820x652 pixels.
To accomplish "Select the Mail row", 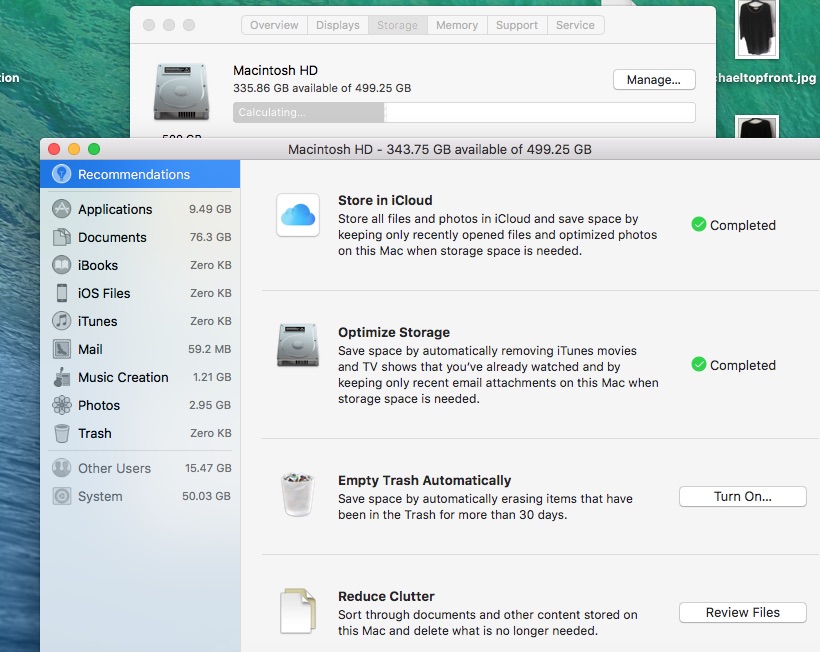I will [140, 349].
